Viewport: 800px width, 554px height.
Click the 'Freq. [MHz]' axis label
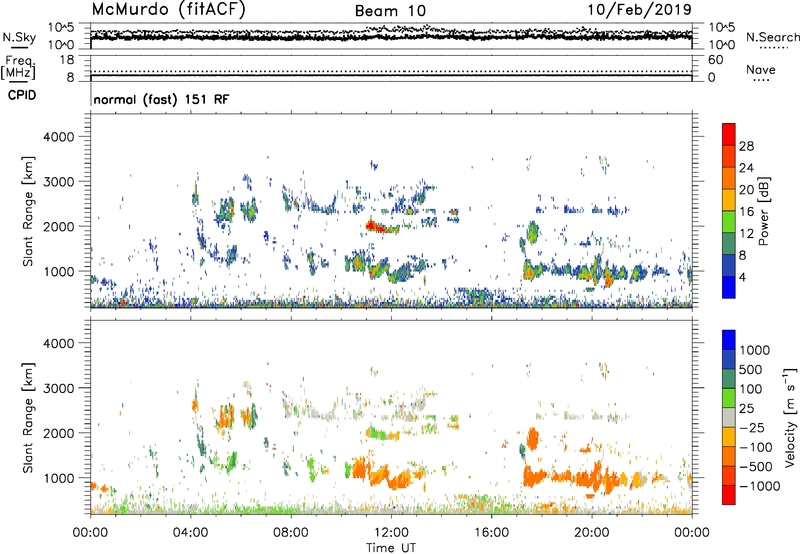click(19, 67)
